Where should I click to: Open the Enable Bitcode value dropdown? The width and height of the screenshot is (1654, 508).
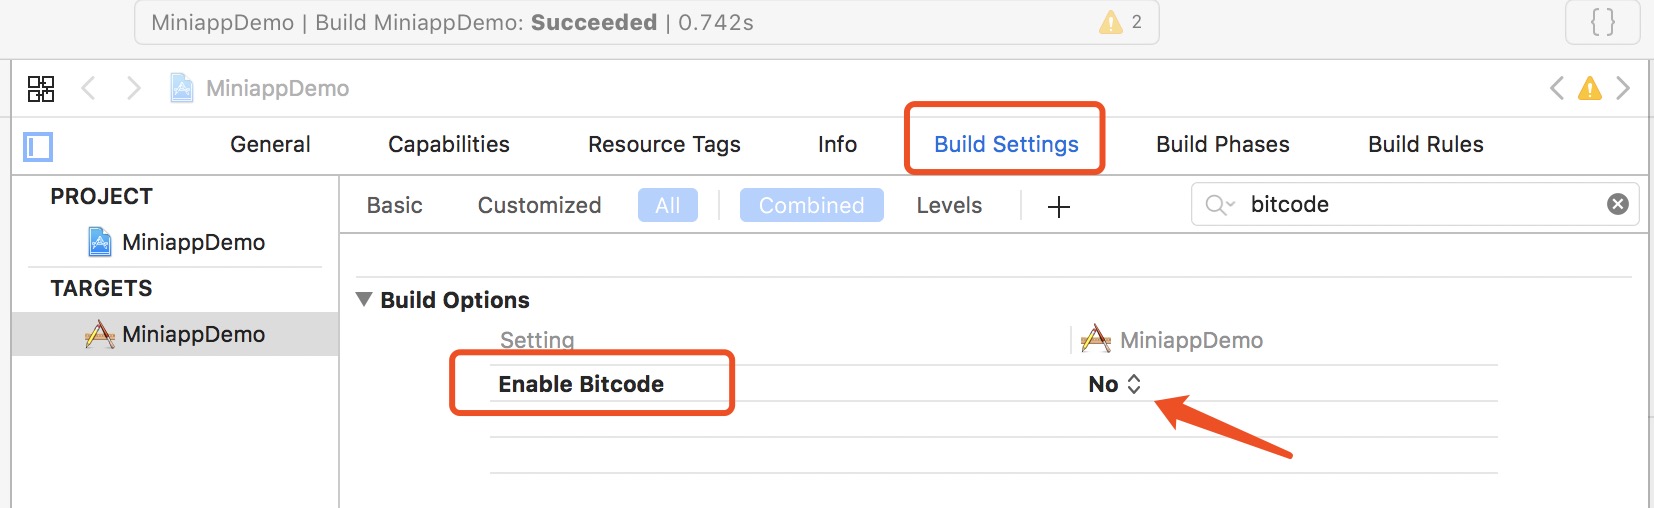point(1115,385)
